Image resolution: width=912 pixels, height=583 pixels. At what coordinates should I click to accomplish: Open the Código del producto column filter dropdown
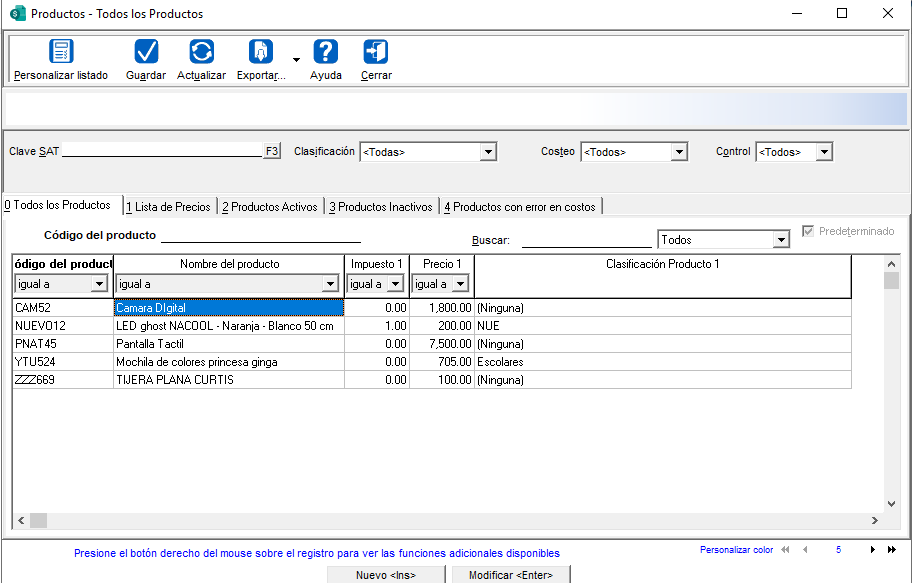tap(99, 284)
